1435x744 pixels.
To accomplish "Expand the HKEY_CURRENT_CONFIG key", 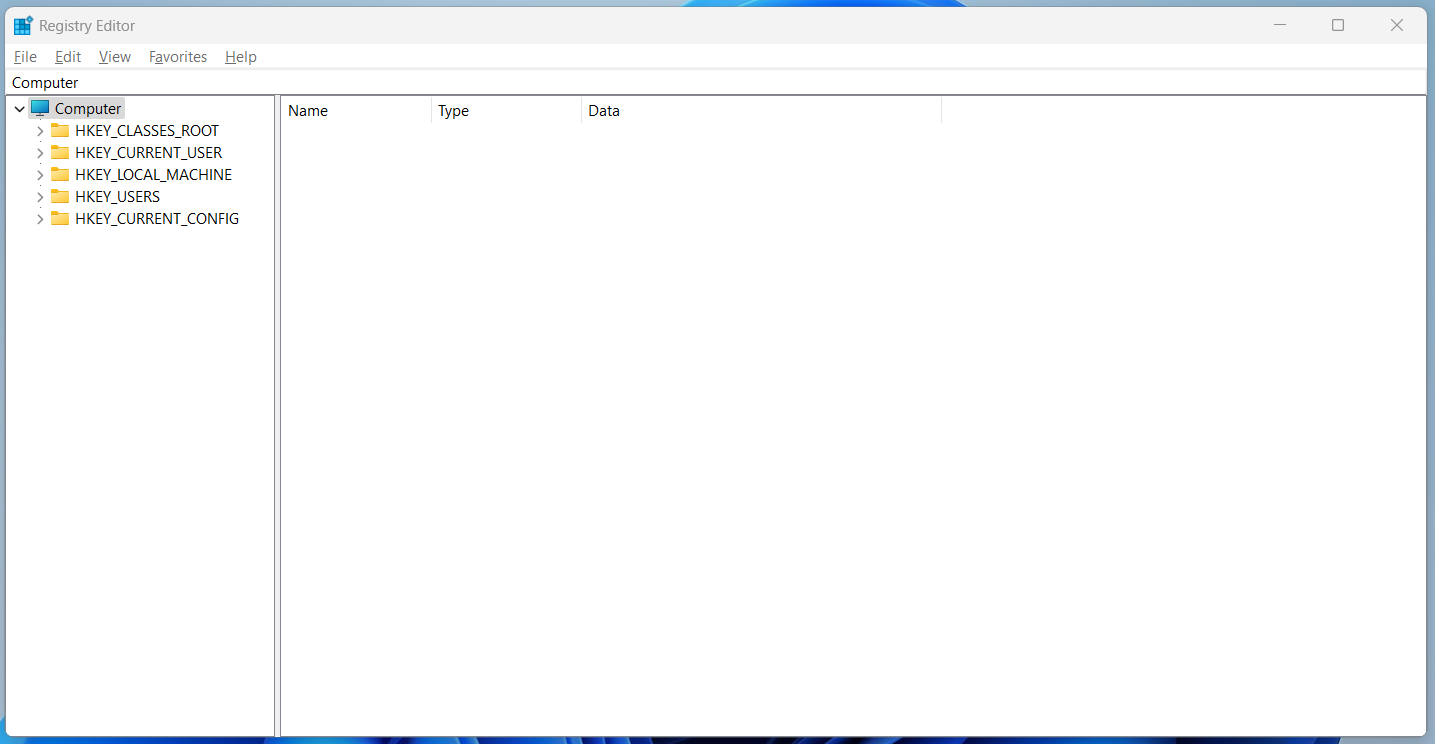I will pos(40,219).
